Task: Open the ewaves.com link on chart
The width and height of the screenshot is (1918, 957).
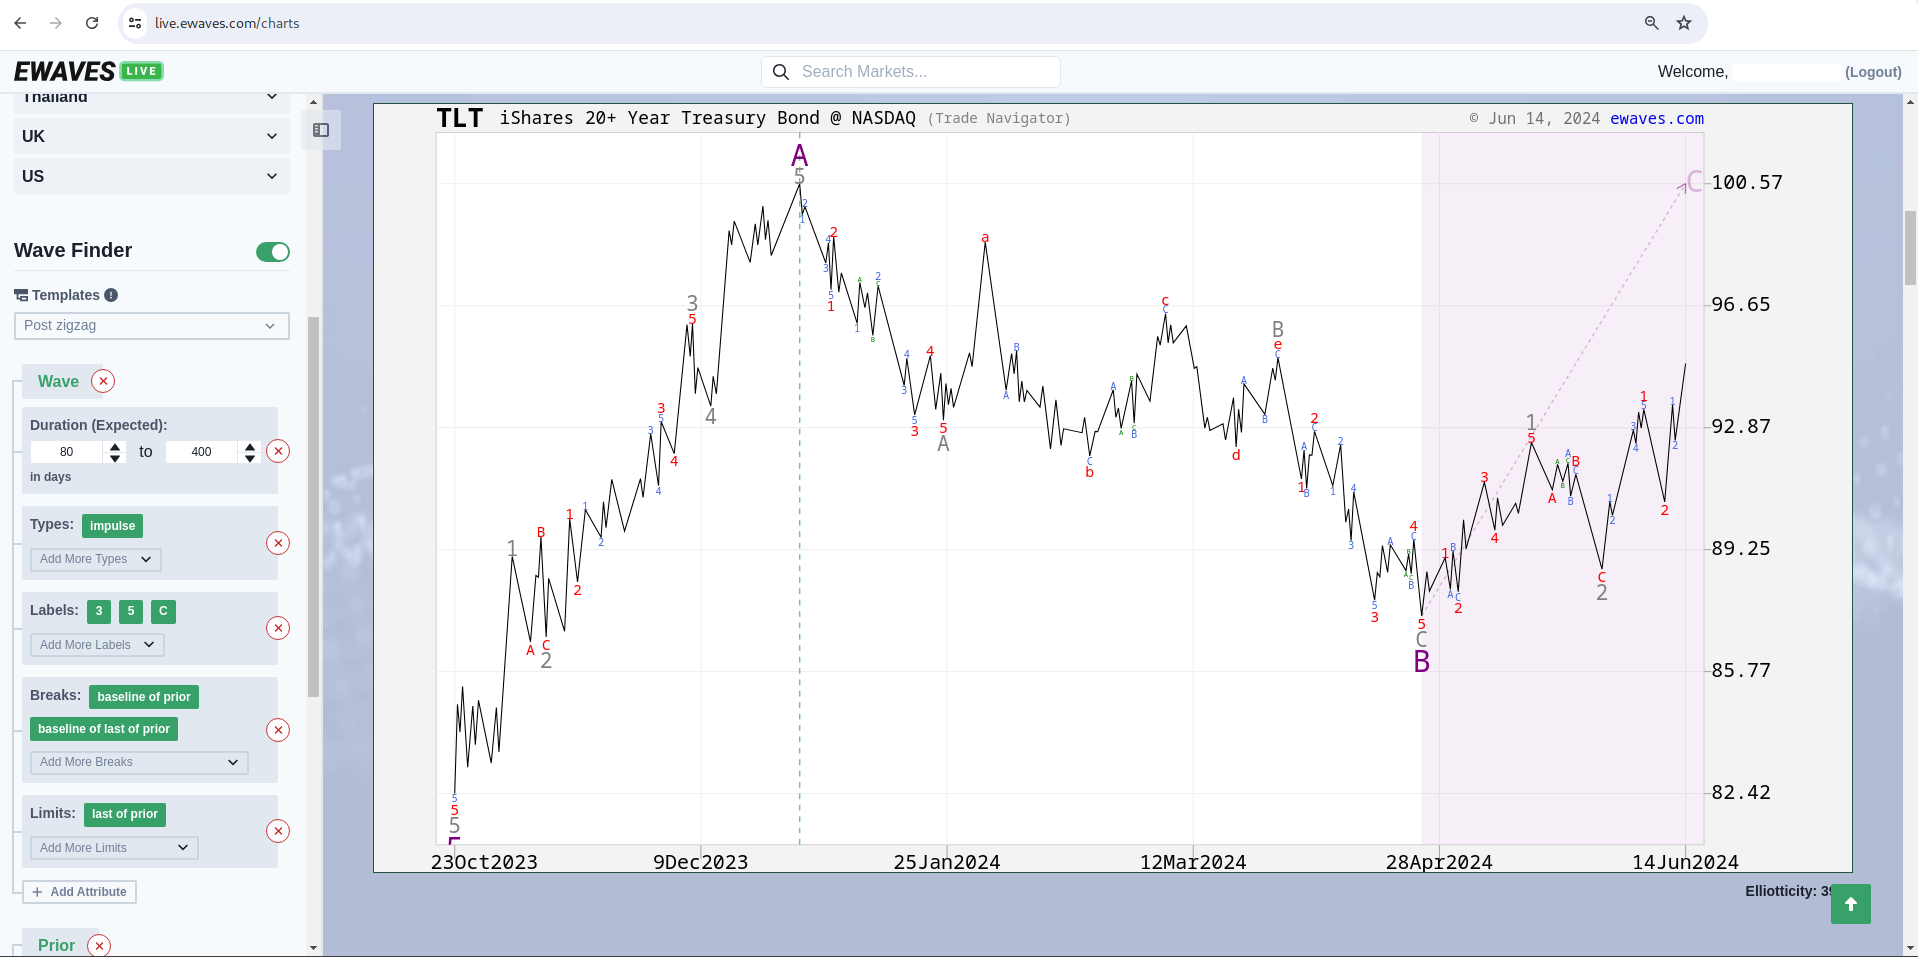Action: coord(1656,119)
